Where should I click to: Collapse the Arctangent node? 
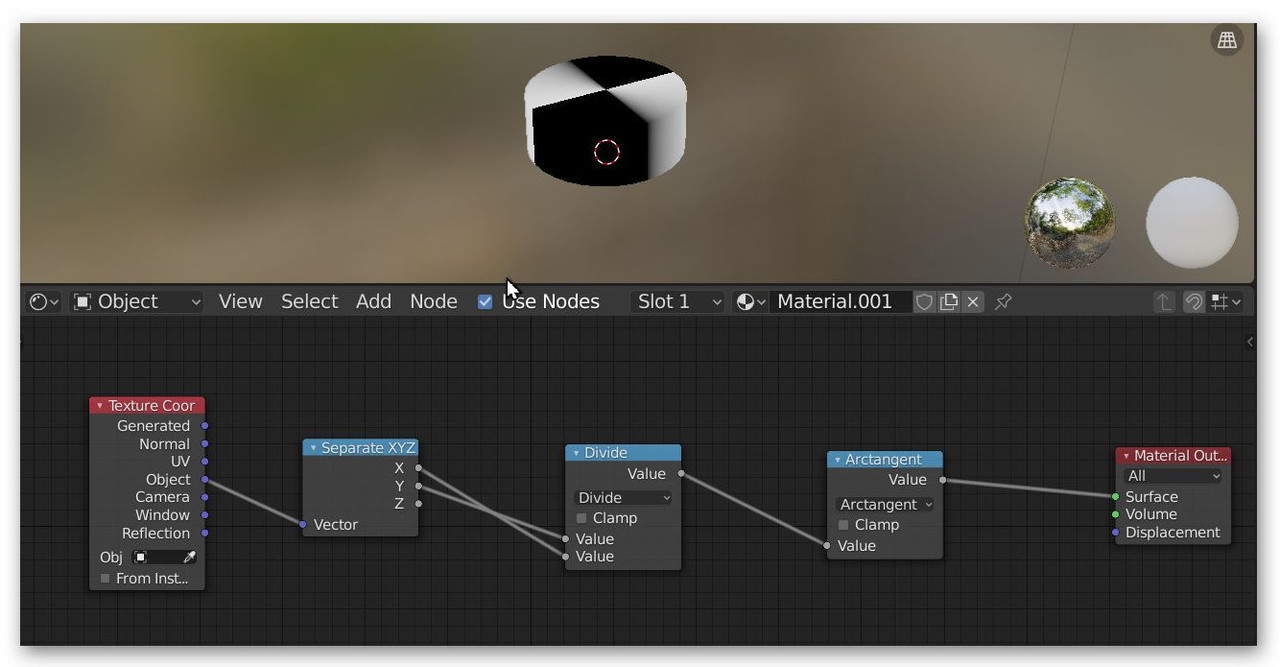(x=837, y=460)
